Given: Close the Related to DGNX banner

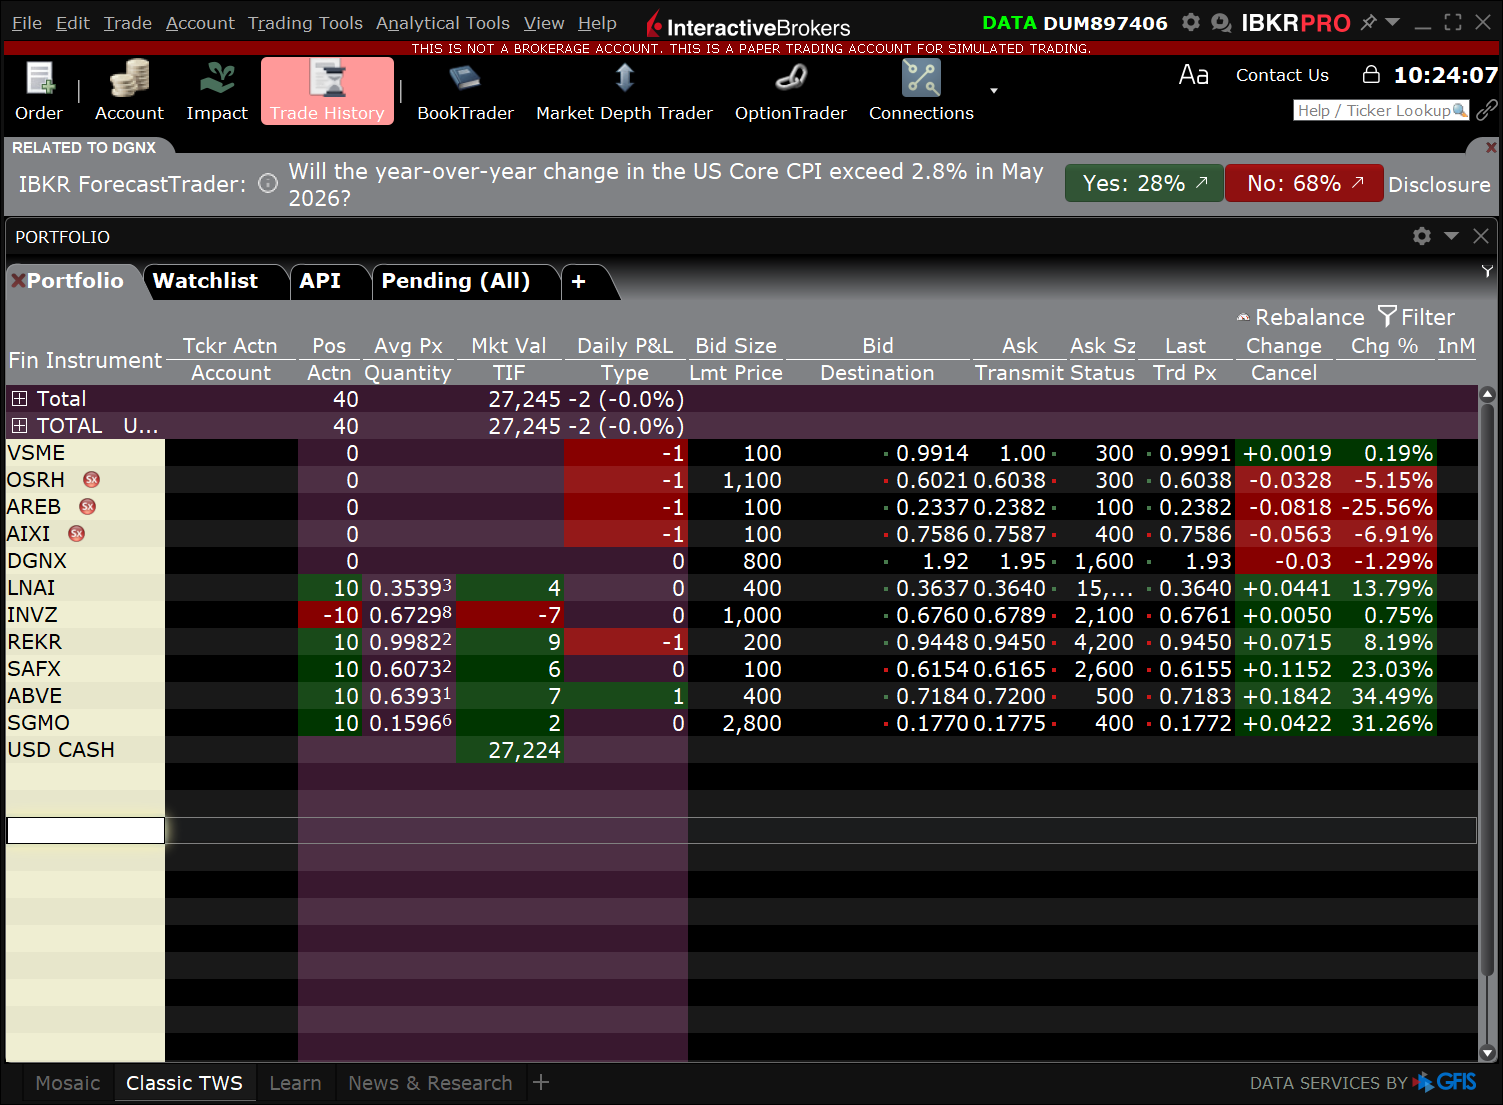Looking at the screenshot, I should (x=1491, y=147).
